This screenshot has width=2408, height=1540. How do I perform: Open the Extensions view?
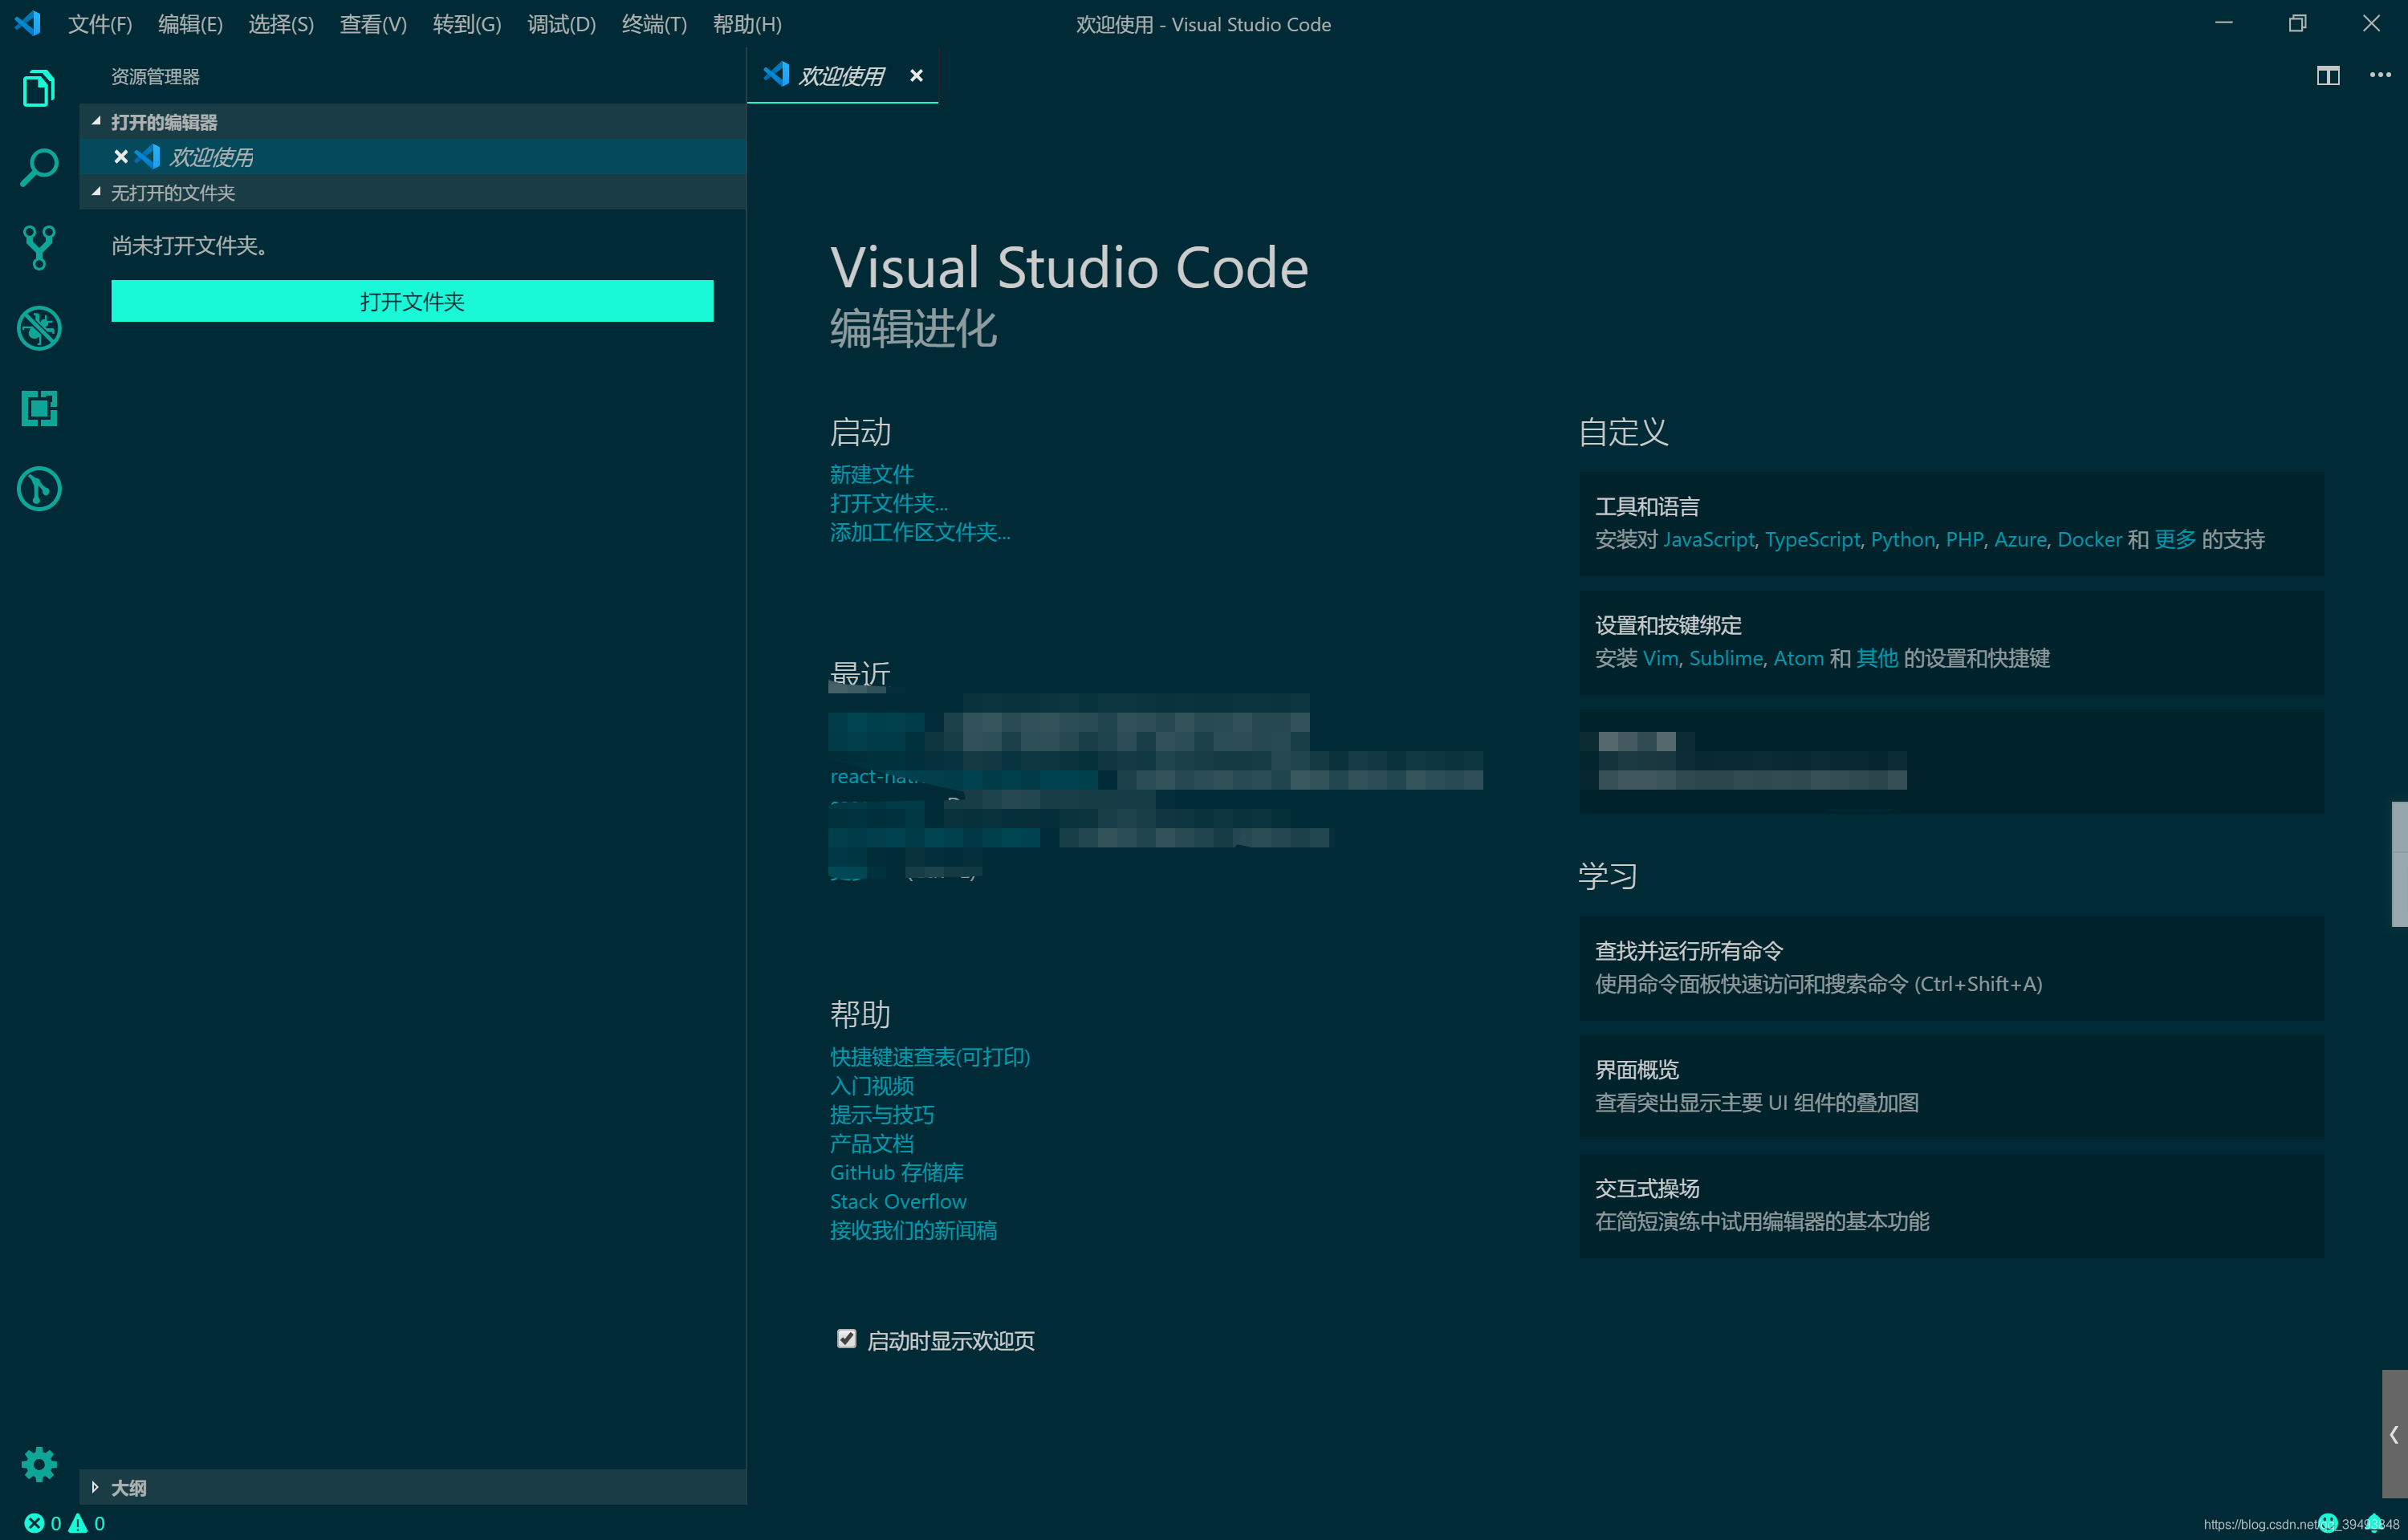(x=39, y=408)
